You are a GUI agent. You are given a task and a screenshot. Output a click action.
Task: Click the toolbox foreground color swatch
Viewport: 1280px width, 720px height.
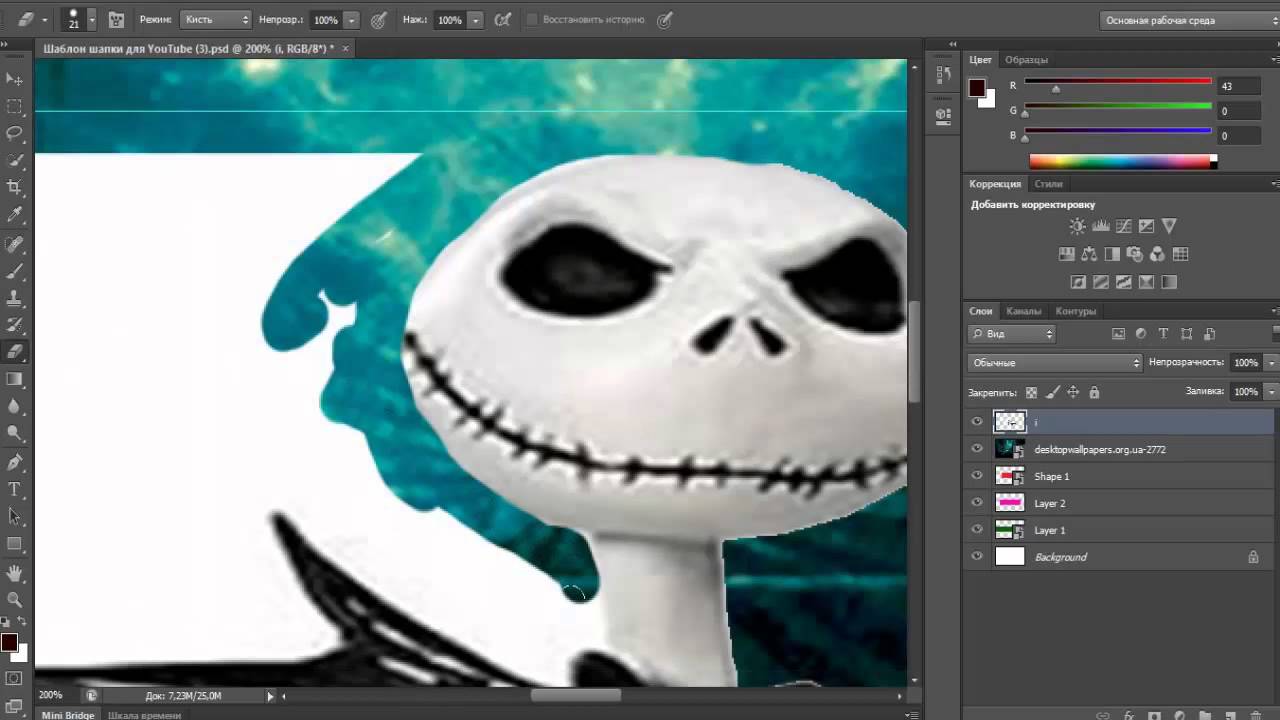click(x=9, y=642)
